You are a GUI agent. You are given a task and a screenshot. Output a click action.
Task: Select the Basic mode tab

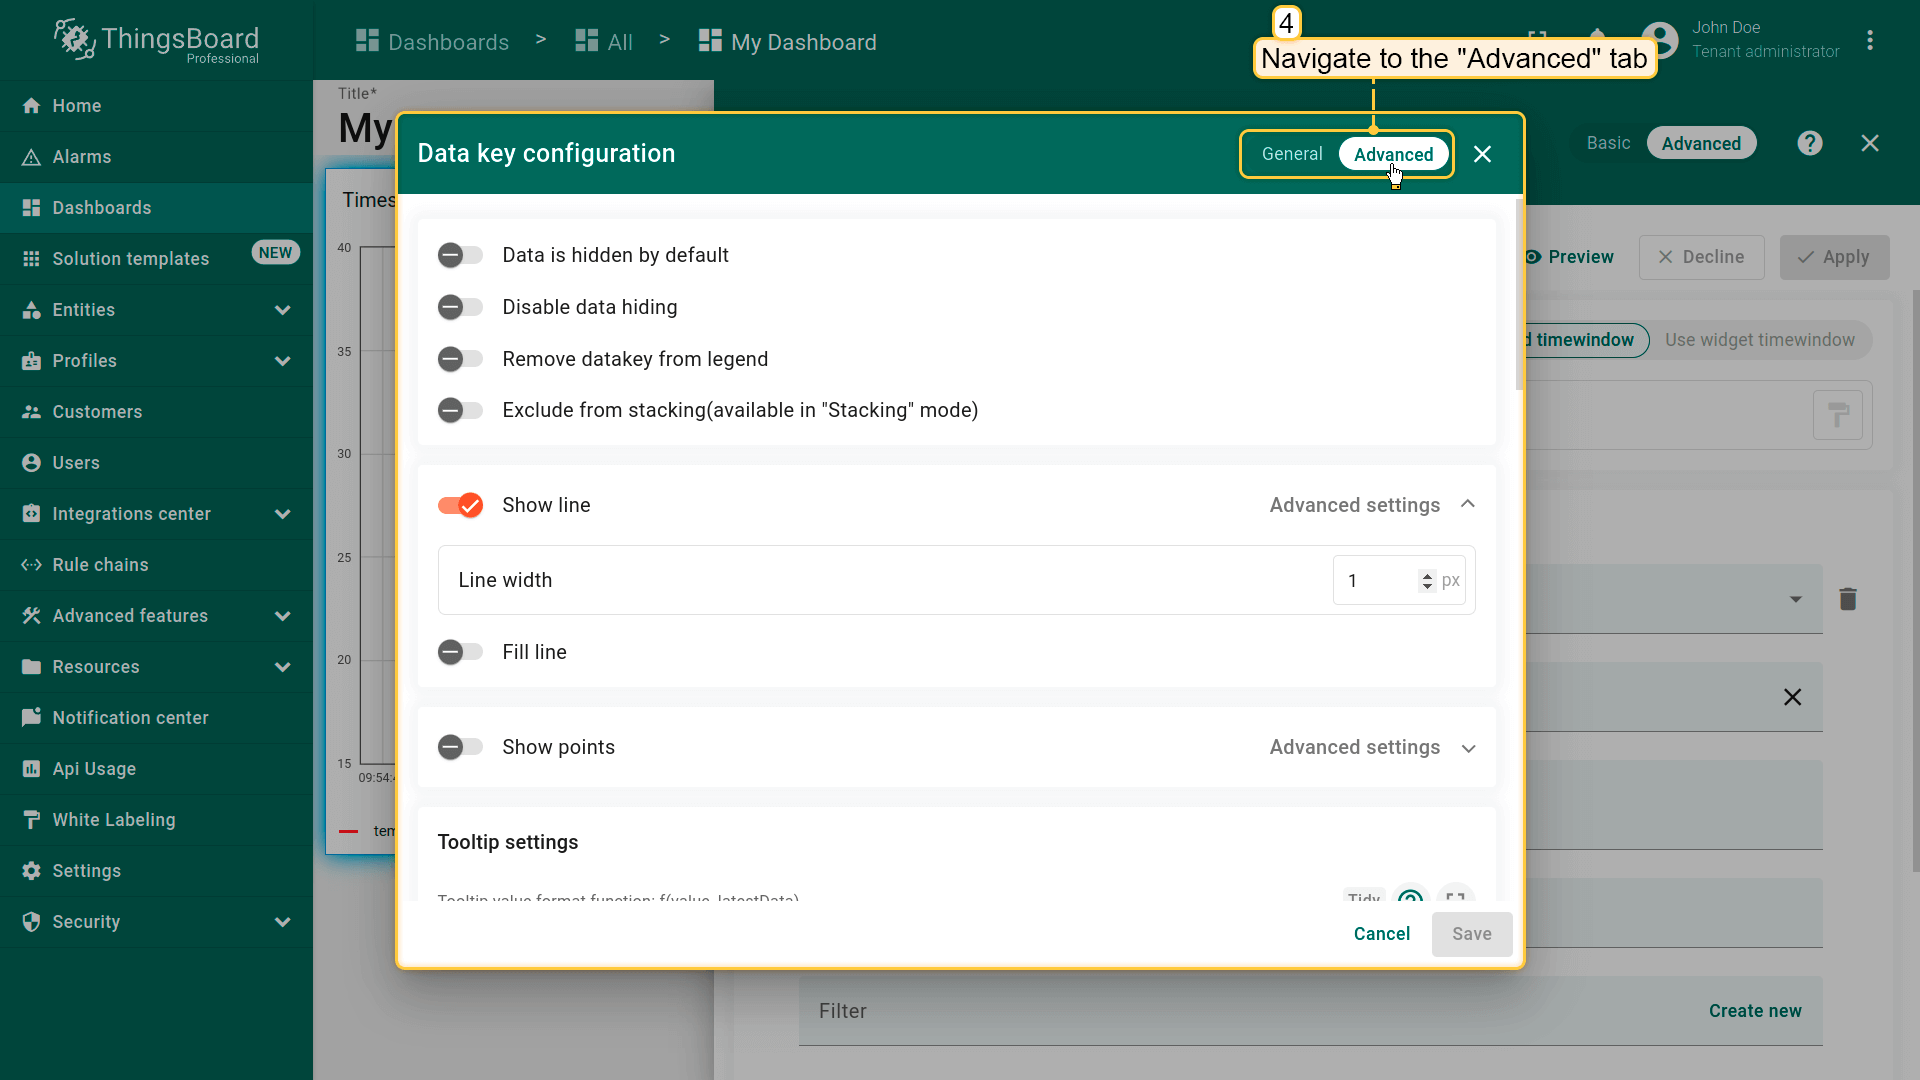tap(1608, 143)
